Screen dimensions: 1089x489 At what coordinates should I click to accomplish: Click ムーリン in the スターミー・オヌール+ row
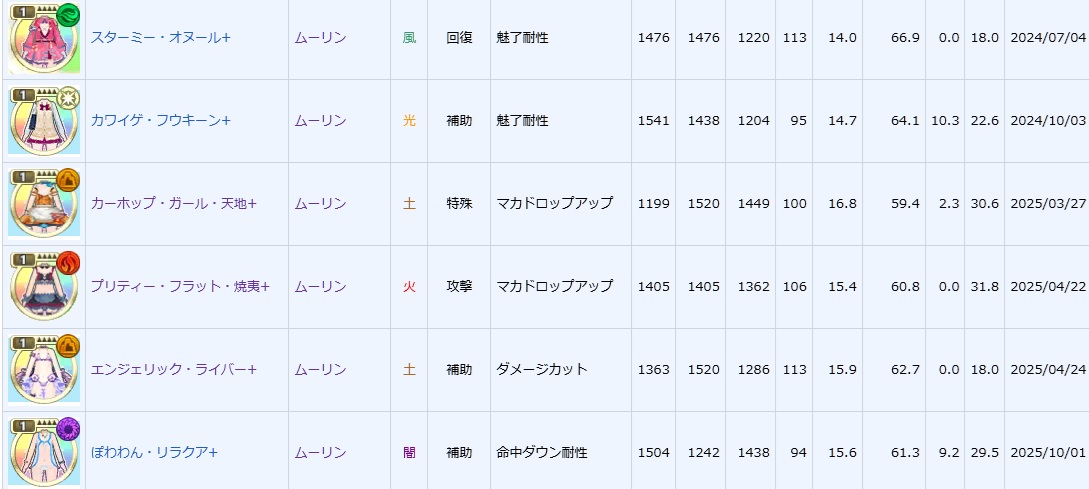(320, 38)
